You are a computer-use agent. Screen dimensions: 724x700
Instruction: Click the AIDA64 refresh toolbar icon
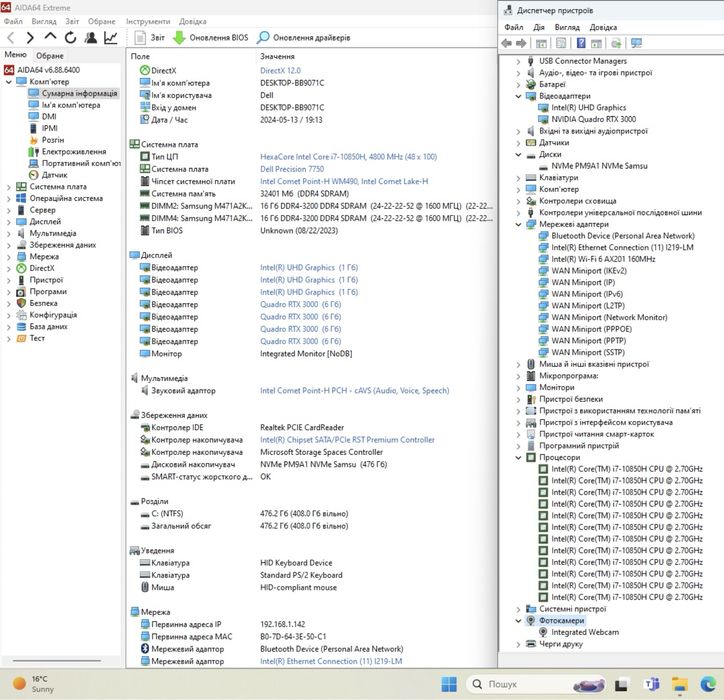pos(71,37)
